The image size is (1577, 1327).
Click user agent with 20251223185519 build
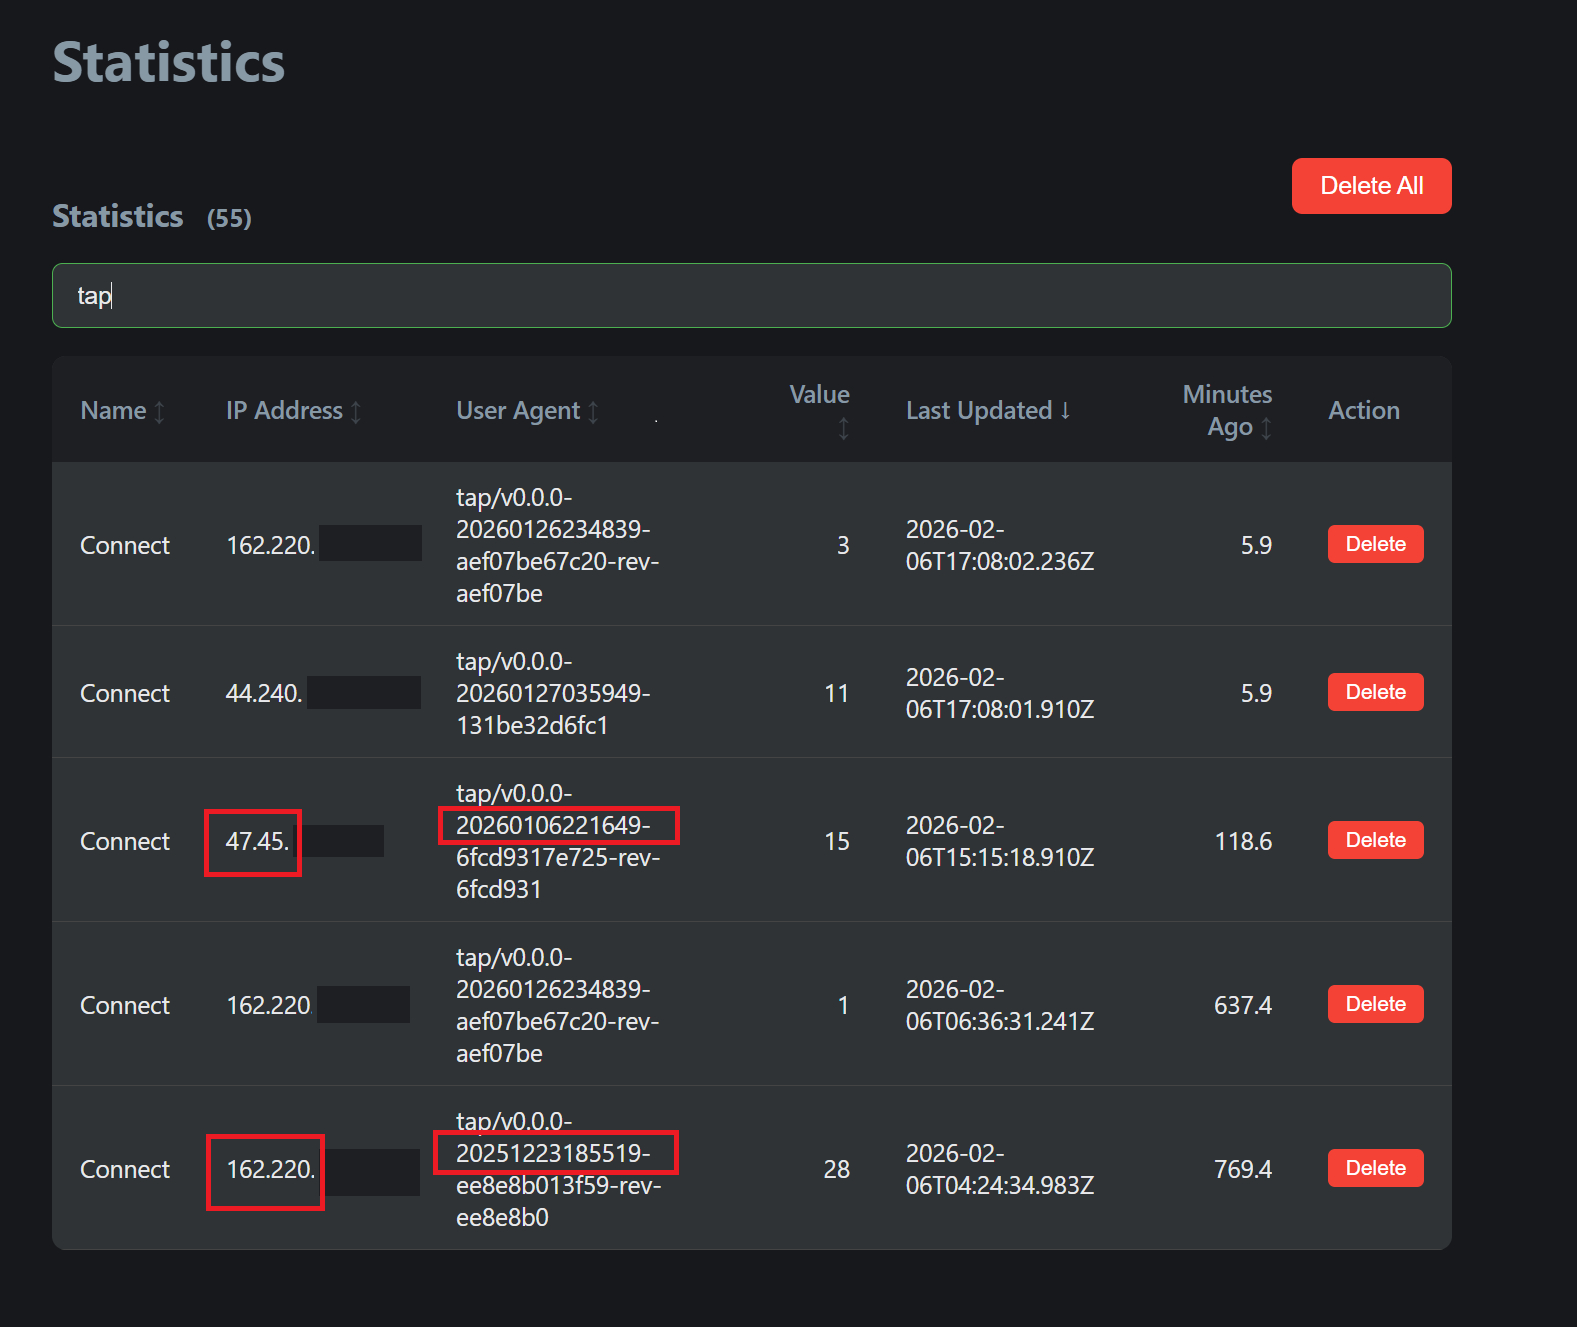(x=557, y=1169)
